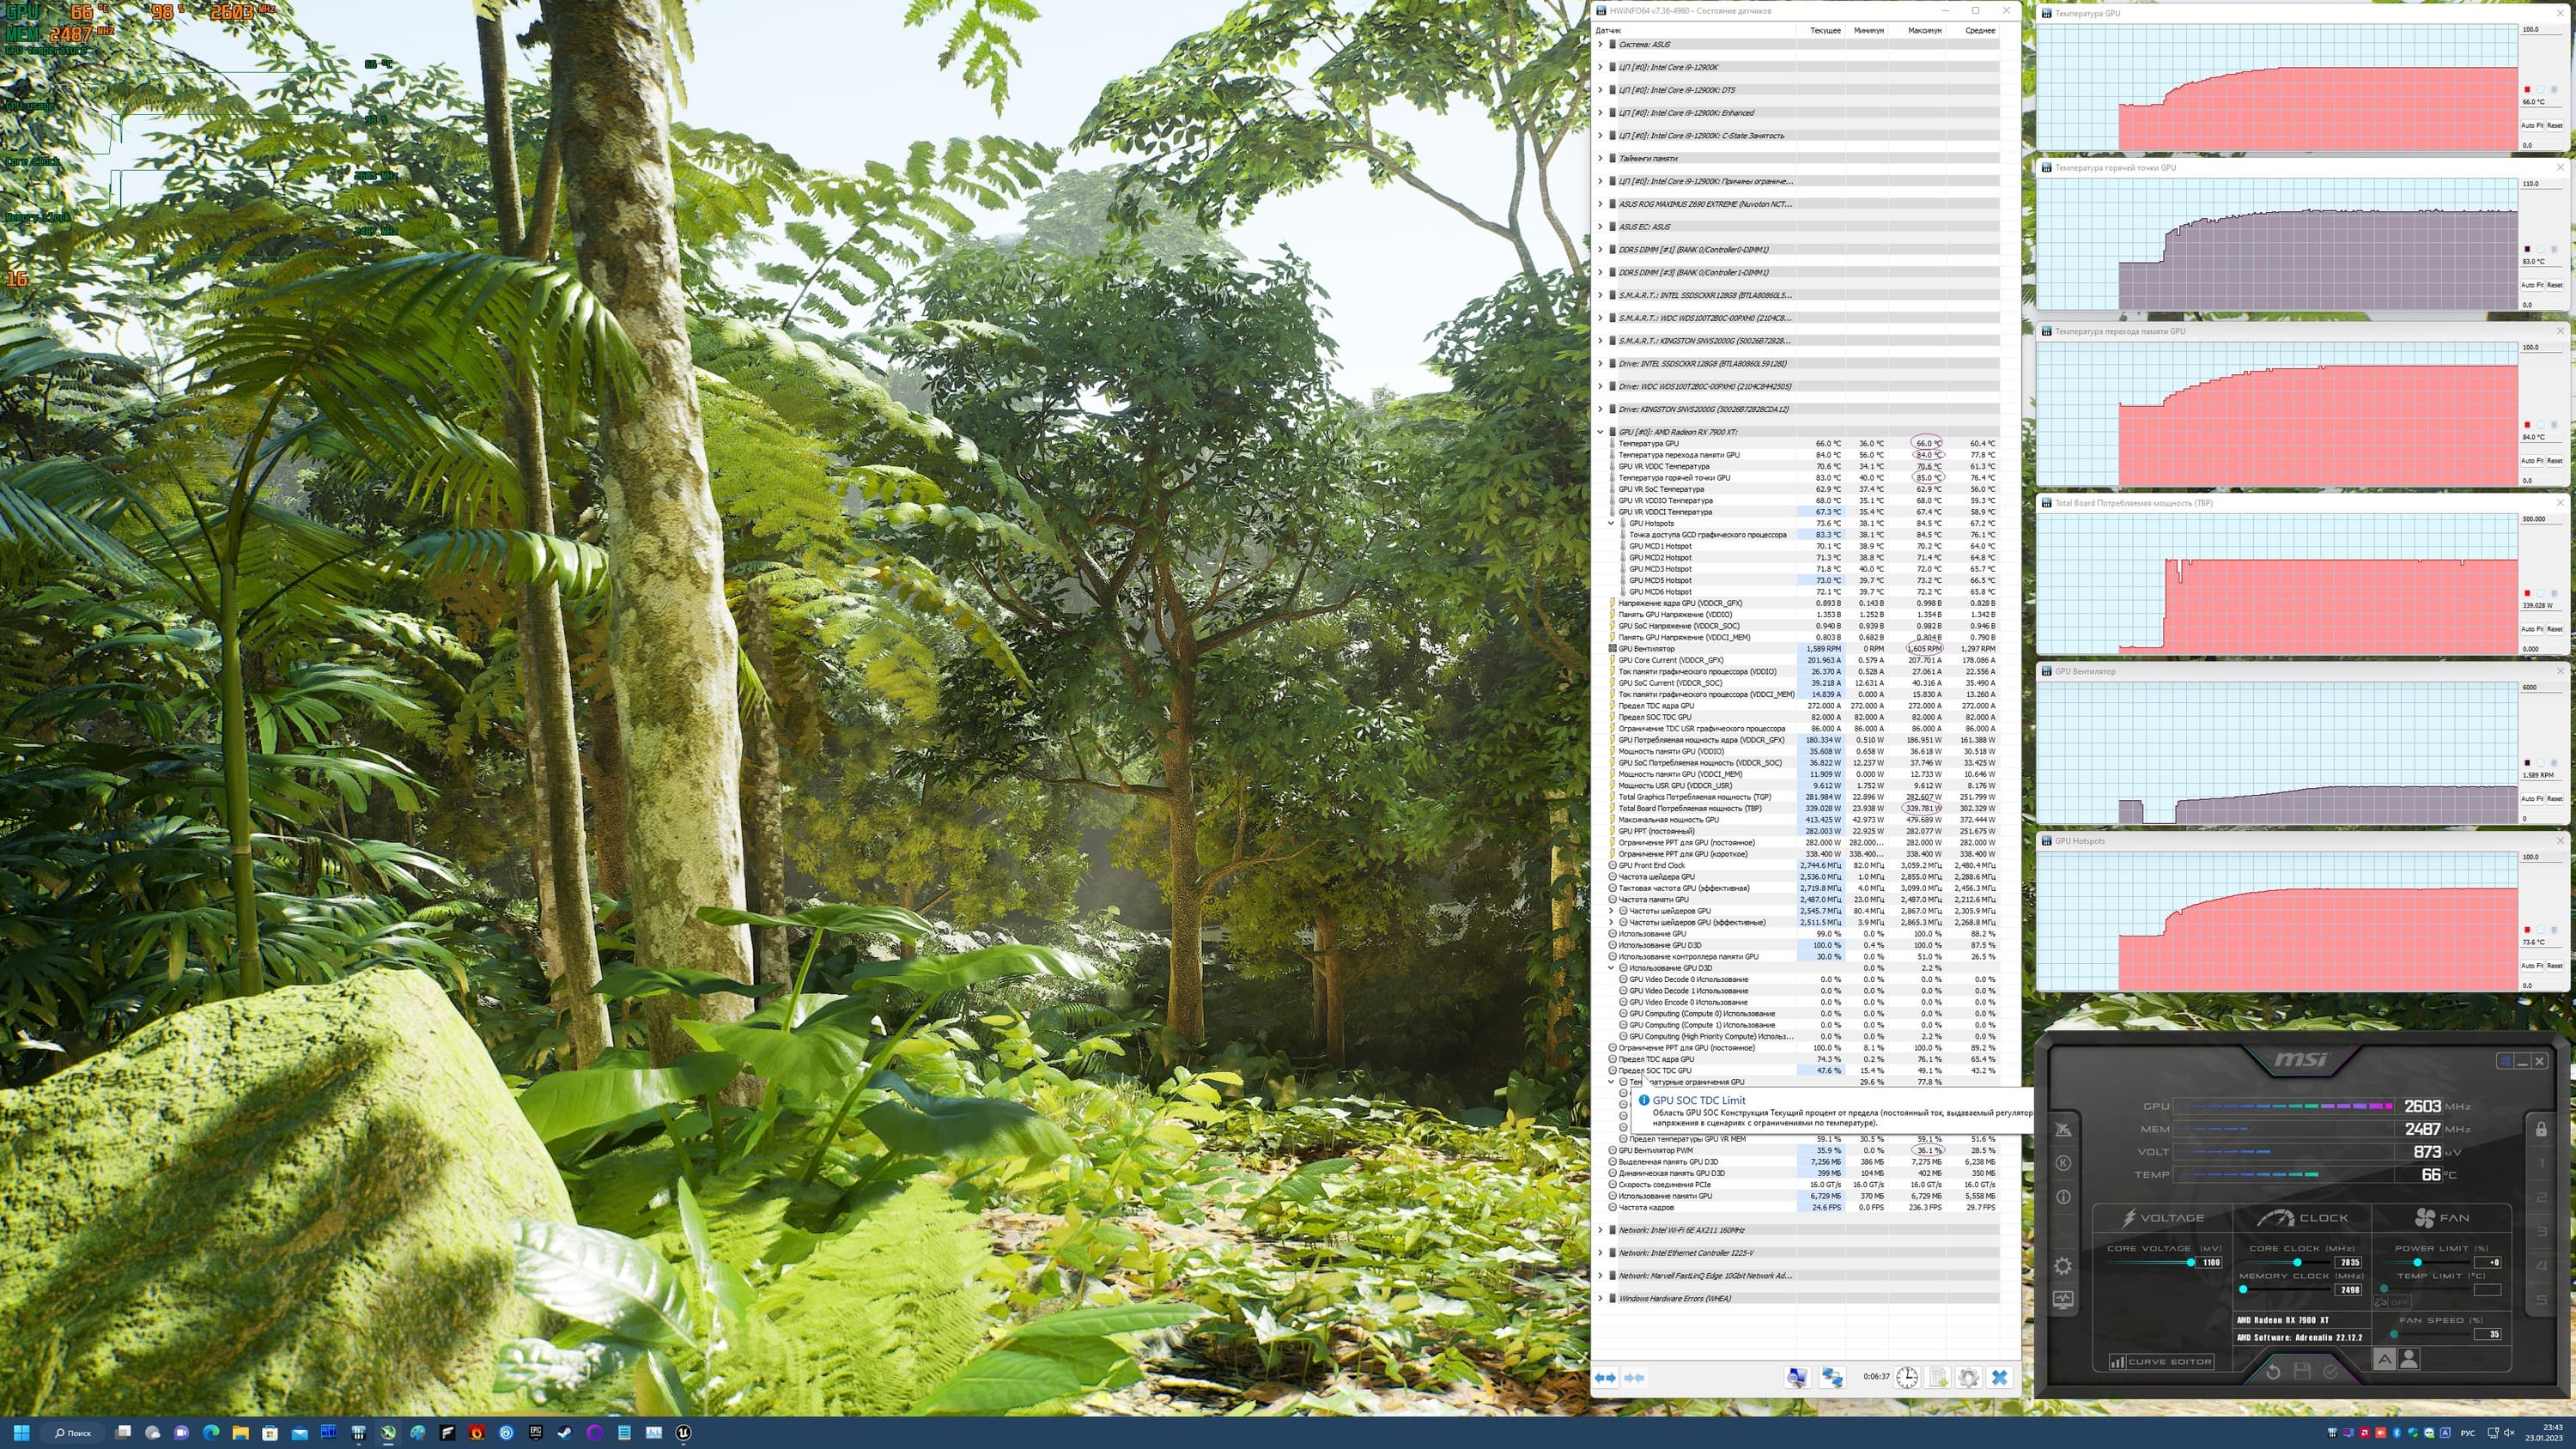Screen dimensions: 2576x1449
Task: Click the 'Максимум' column header
Action: [1924, 30]
